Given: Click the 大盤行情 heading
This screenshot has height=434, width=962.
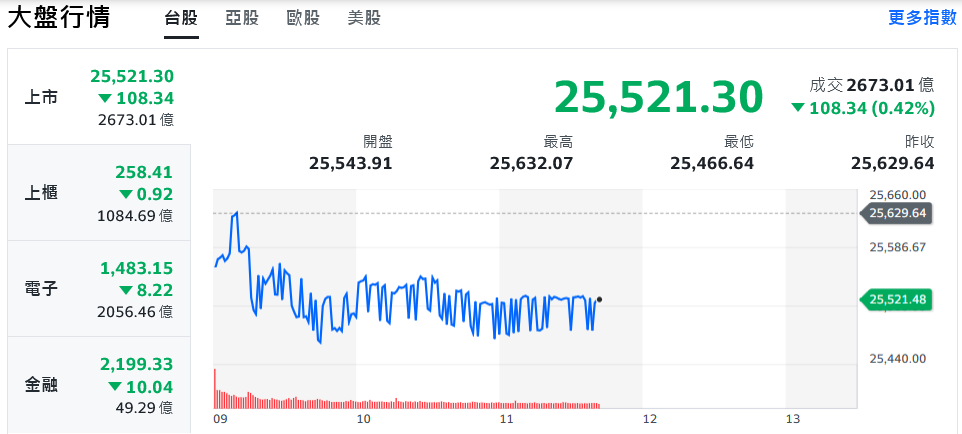Looking at the screenshot, I should tap(59, 18).
